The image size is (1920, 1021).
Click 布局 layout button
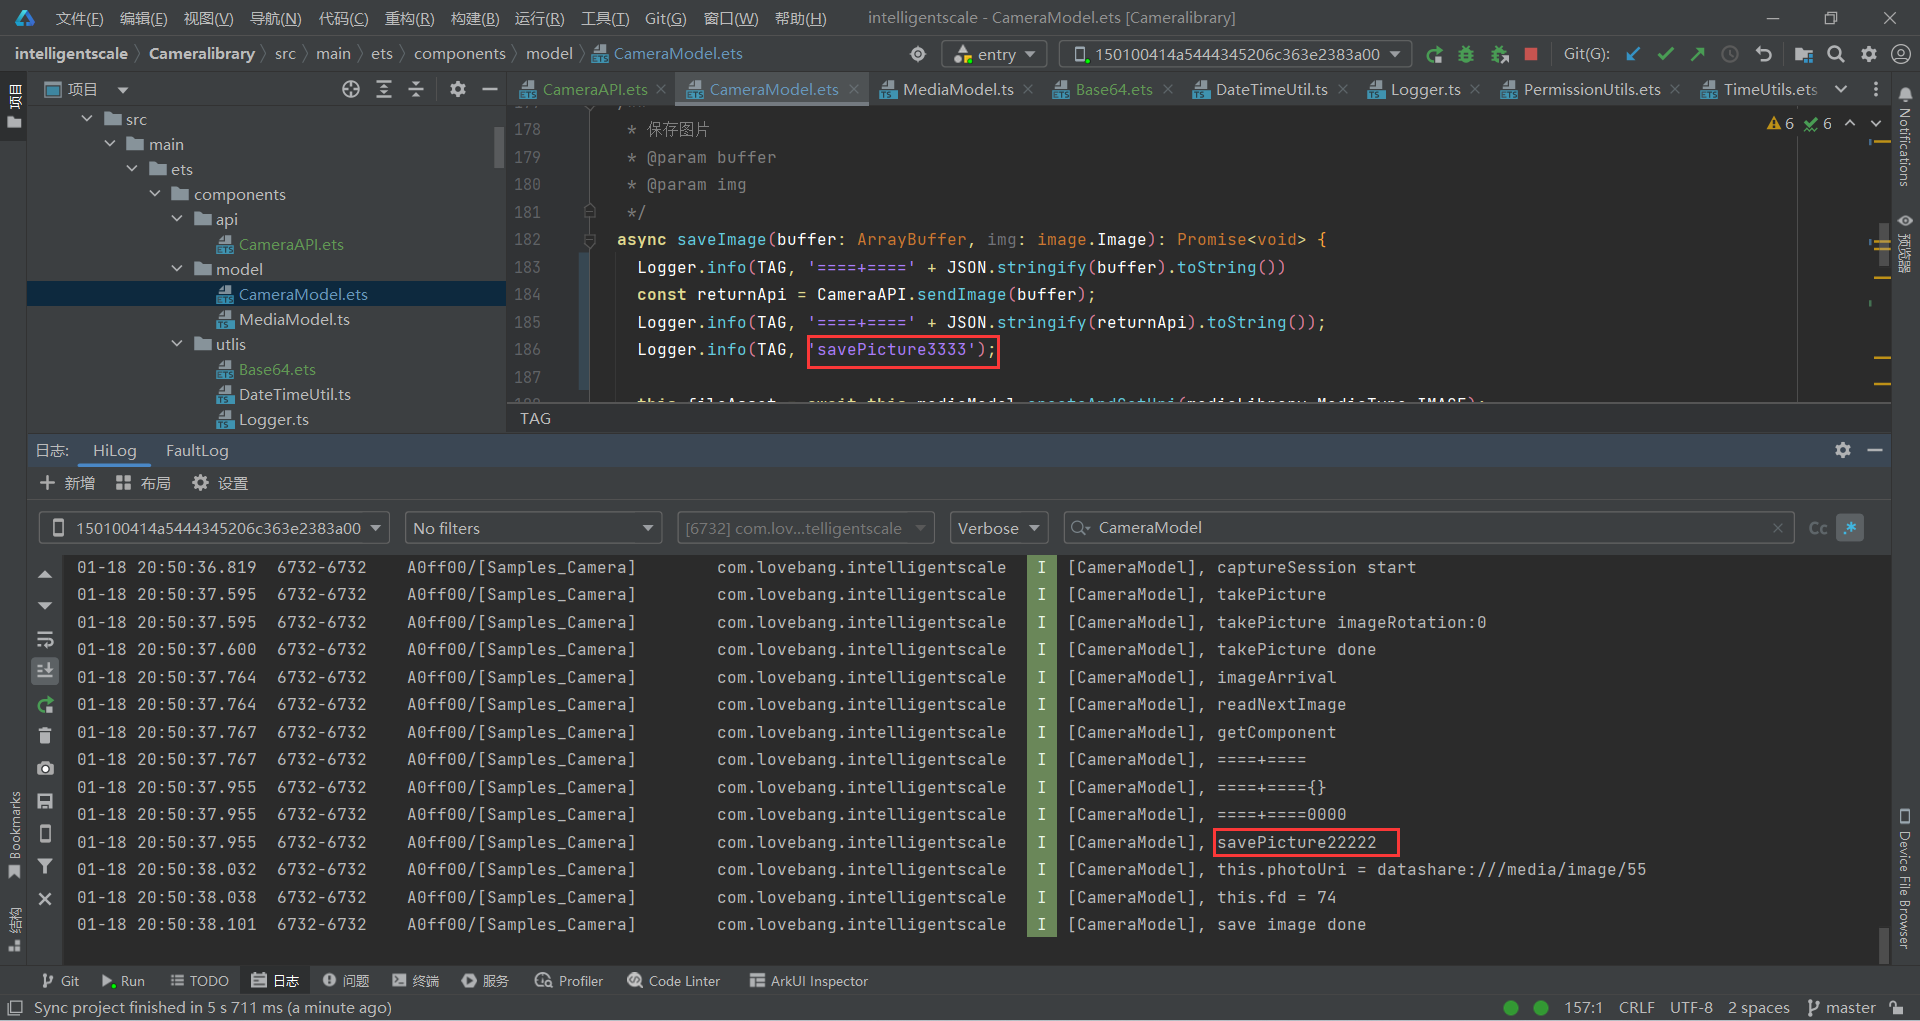(x=143, y=483)
